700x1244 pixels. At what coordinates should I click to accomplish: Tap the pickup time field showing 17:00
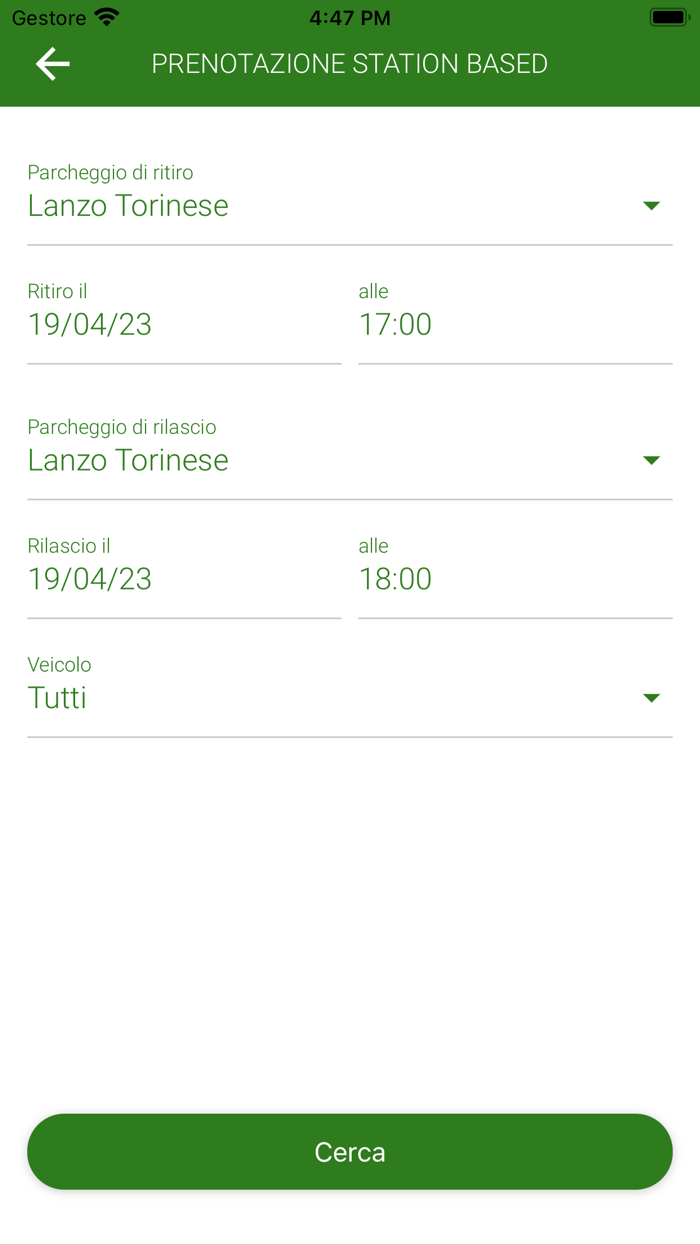click(395, 324)
